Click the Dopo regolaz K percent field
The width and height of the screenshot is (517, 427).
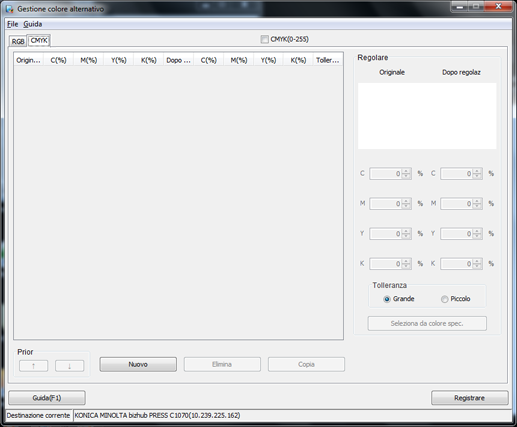click(x=457, y=264)
